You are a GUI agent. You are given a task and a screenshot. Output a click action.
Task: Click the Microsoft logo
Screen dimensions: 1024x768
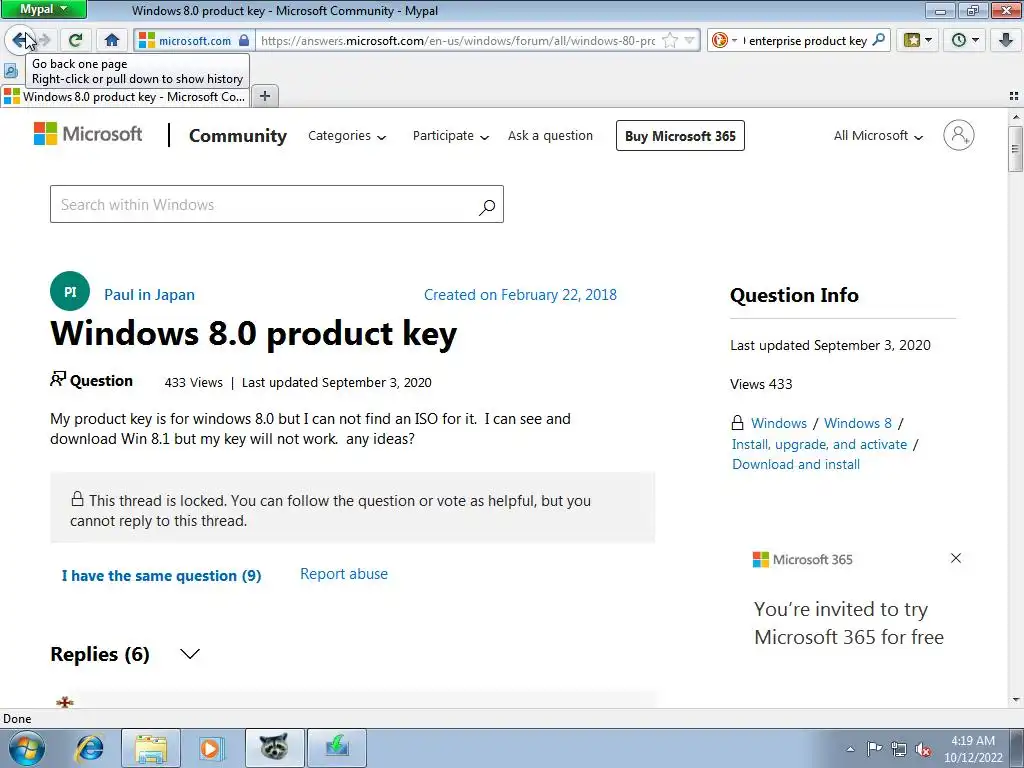tap(88, 134)
